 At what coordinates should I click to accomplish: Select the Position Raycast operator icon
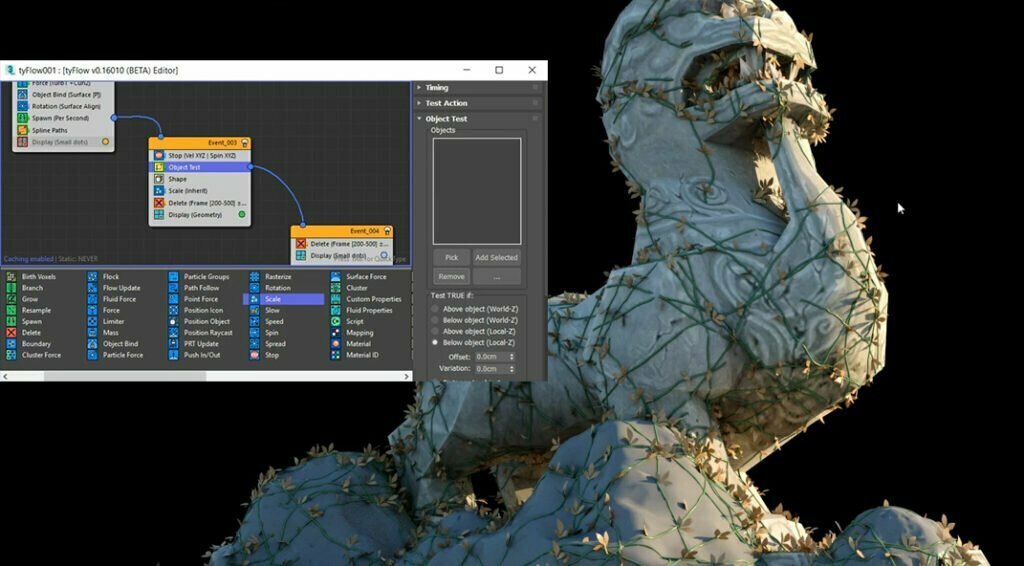click(173, 333)
